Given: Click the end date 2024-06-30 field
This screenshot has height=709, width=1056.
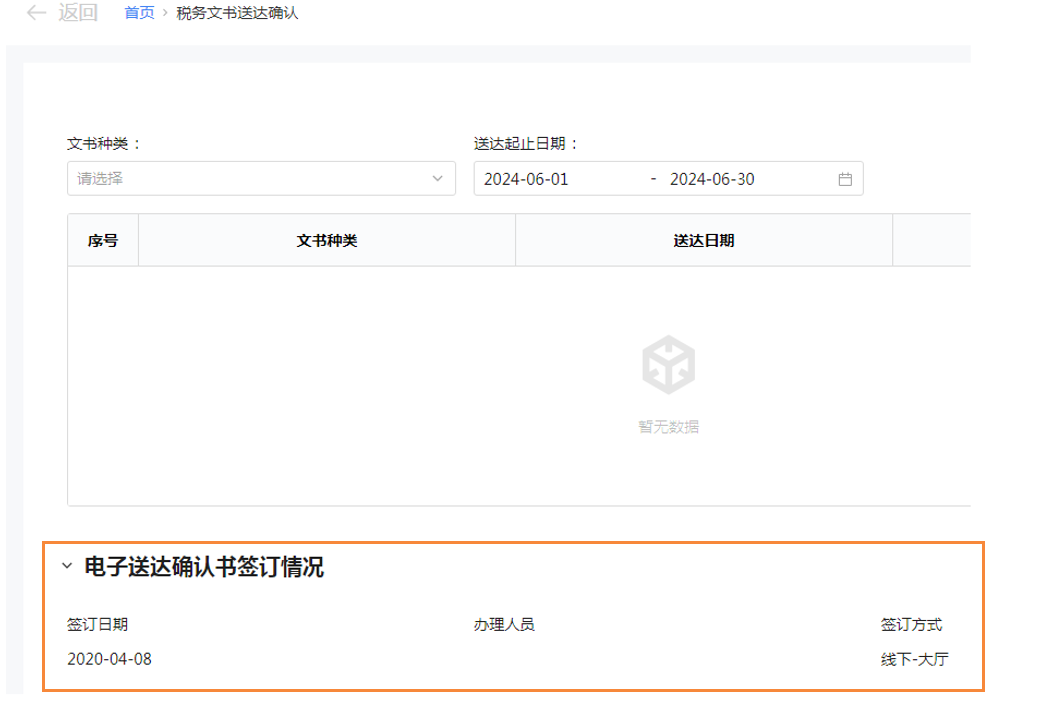Looking at the screenshot, I should point(712,179).
